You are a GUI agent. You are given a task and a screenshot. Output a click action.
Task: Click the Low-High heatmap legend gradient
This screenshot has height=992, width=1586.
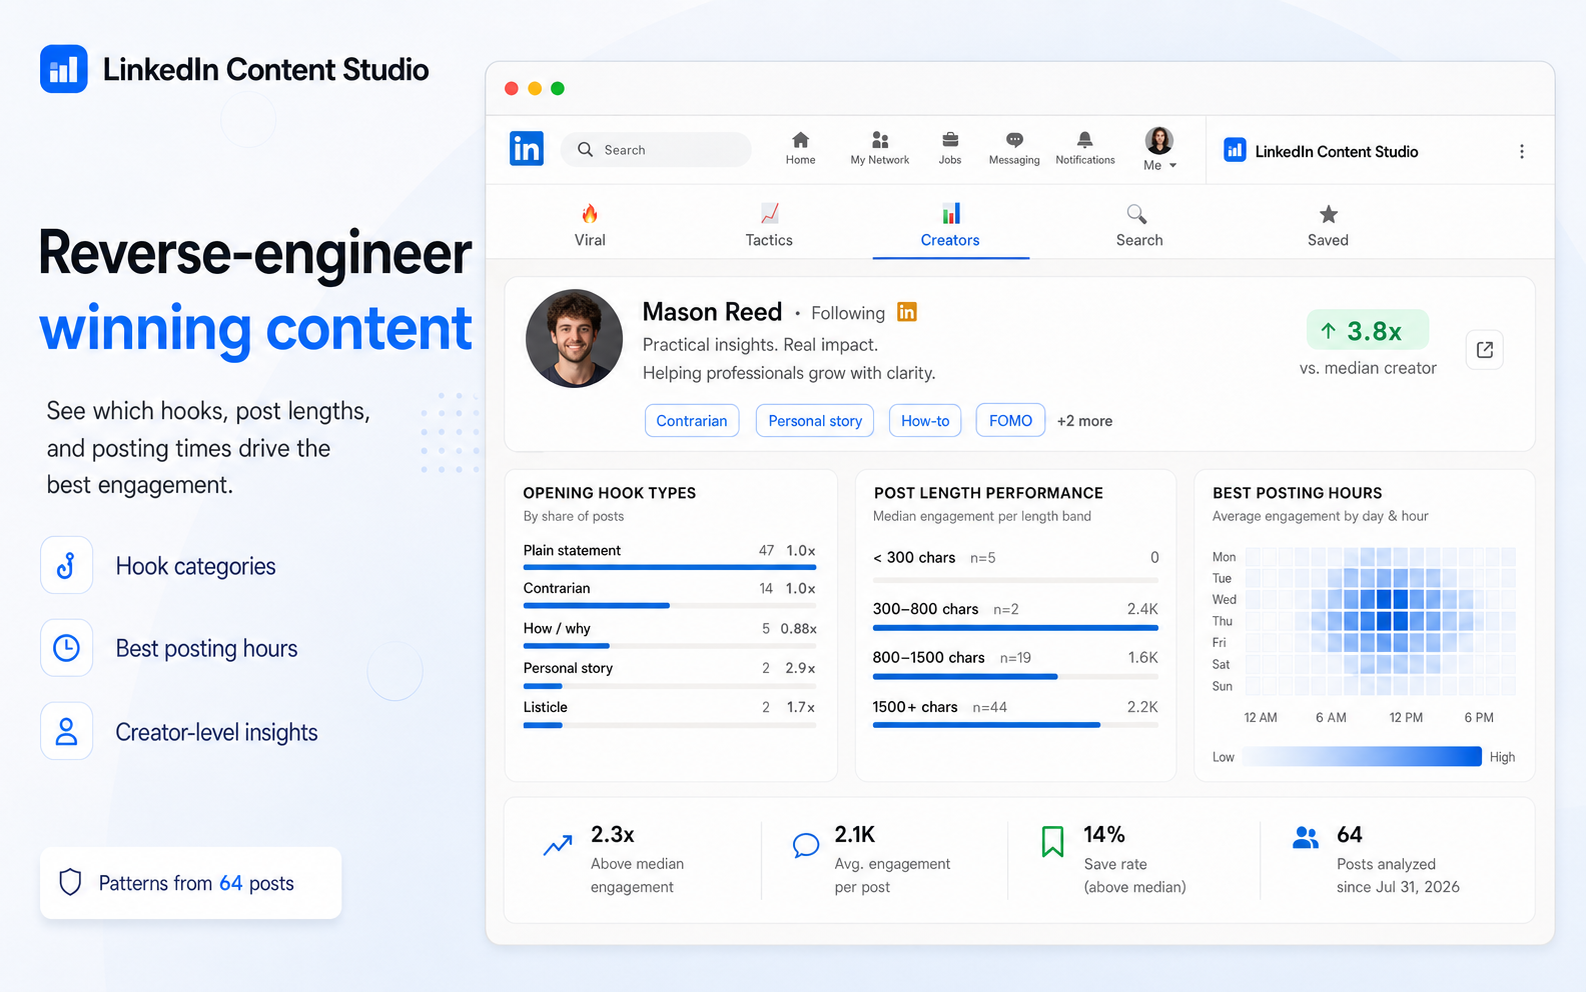pos(1361,757)
